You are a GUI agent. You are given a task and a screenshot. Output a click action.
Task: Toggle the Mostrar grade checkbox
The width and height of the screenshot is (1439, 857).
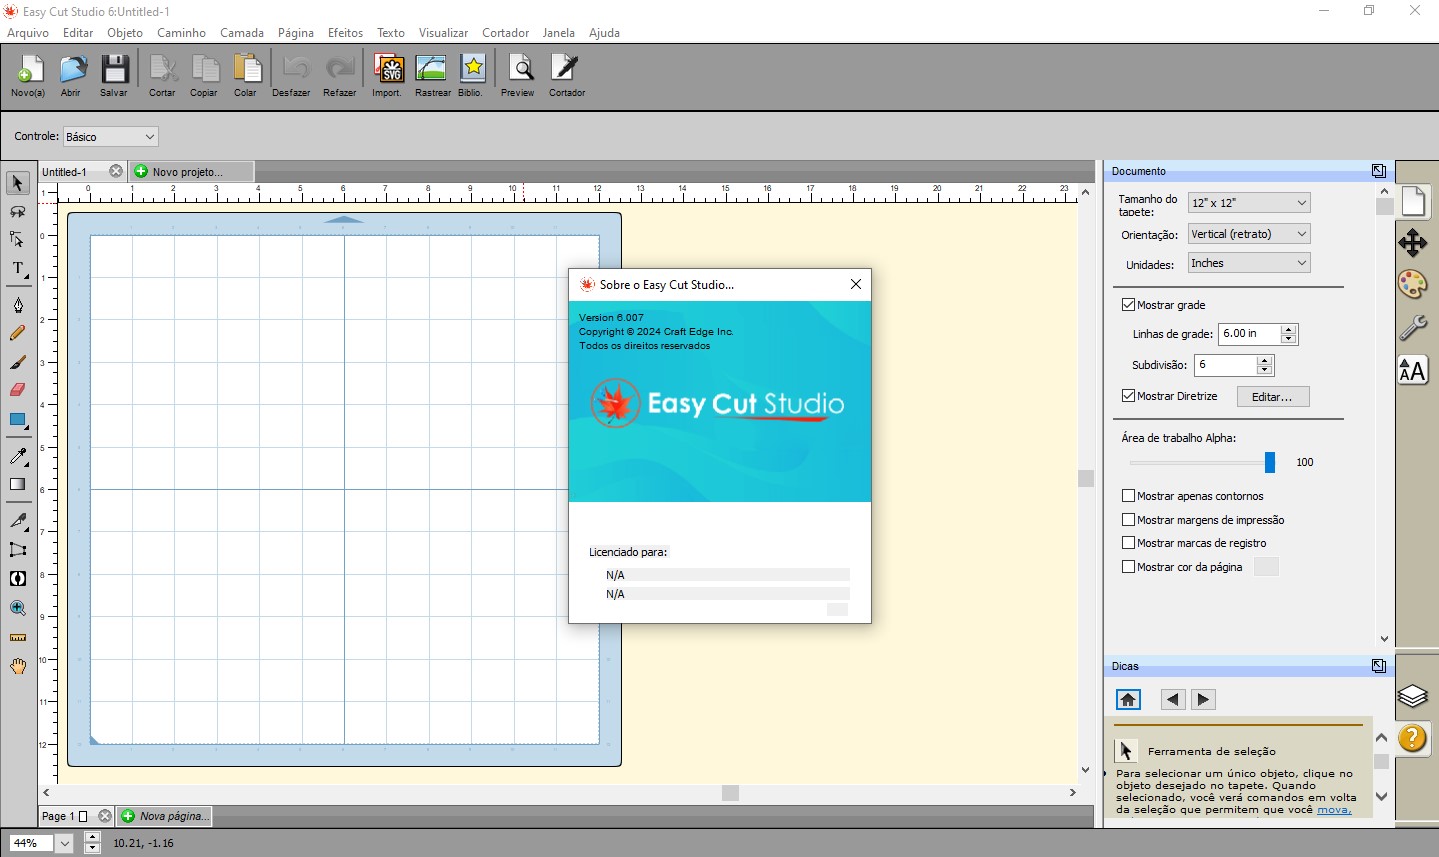[x=1128, y=304]
